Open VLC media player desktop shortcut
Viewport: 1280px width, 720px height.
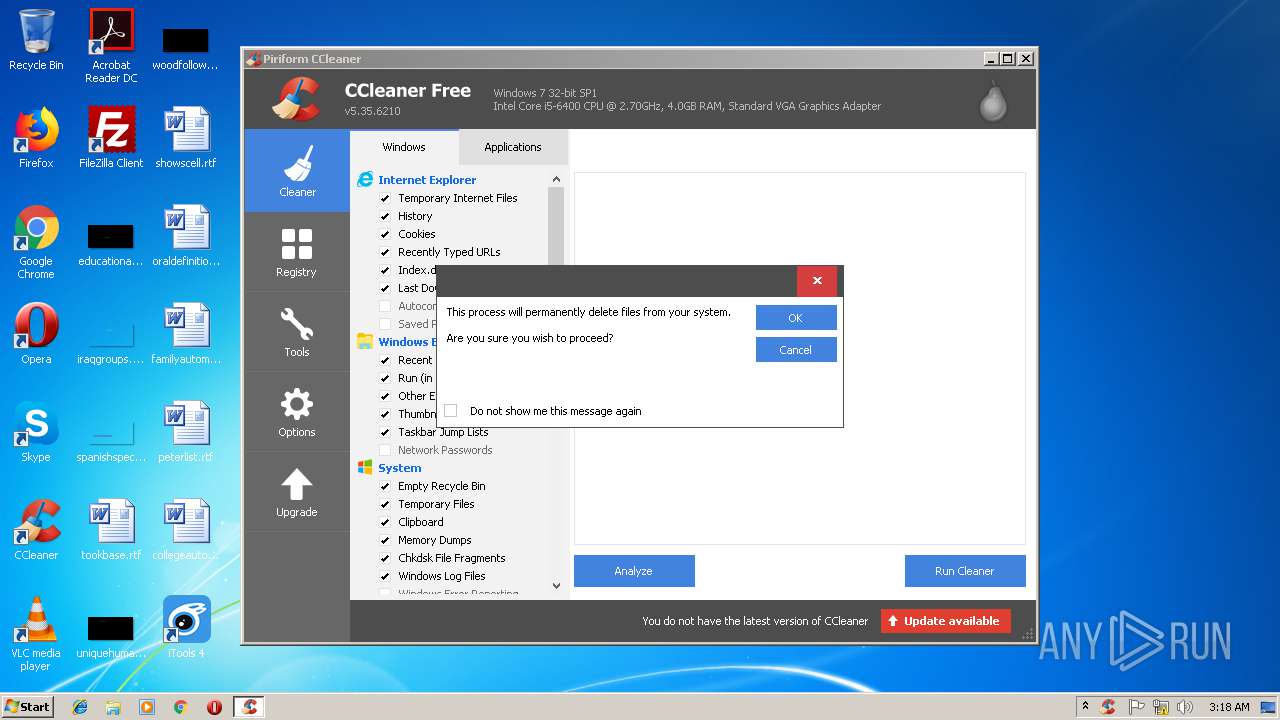[36, 634]
